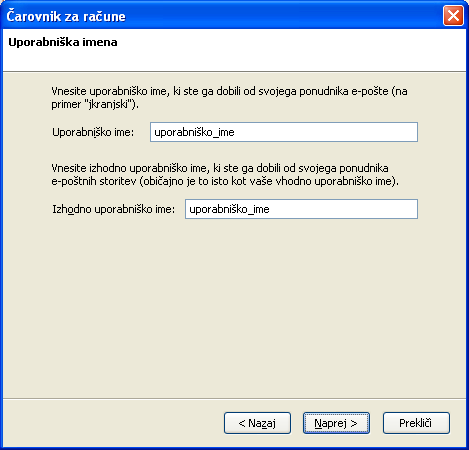
Task: Cancel the wizard with Prekliči
Action: [416, 423]
